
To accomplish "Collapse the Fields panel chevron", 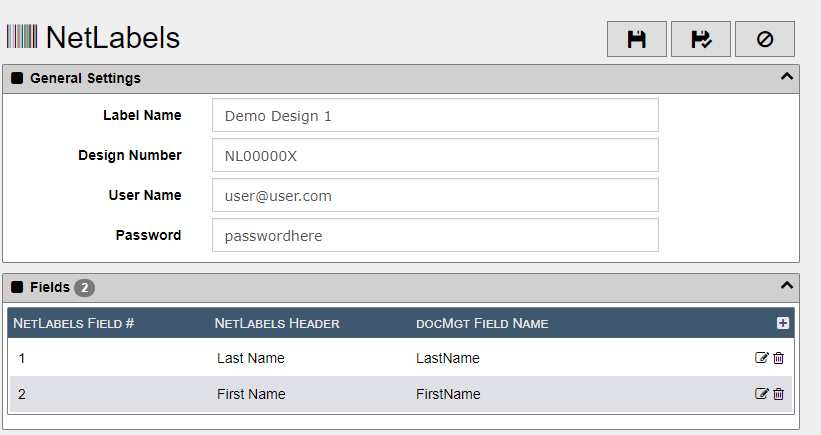I will pos(786,285).
